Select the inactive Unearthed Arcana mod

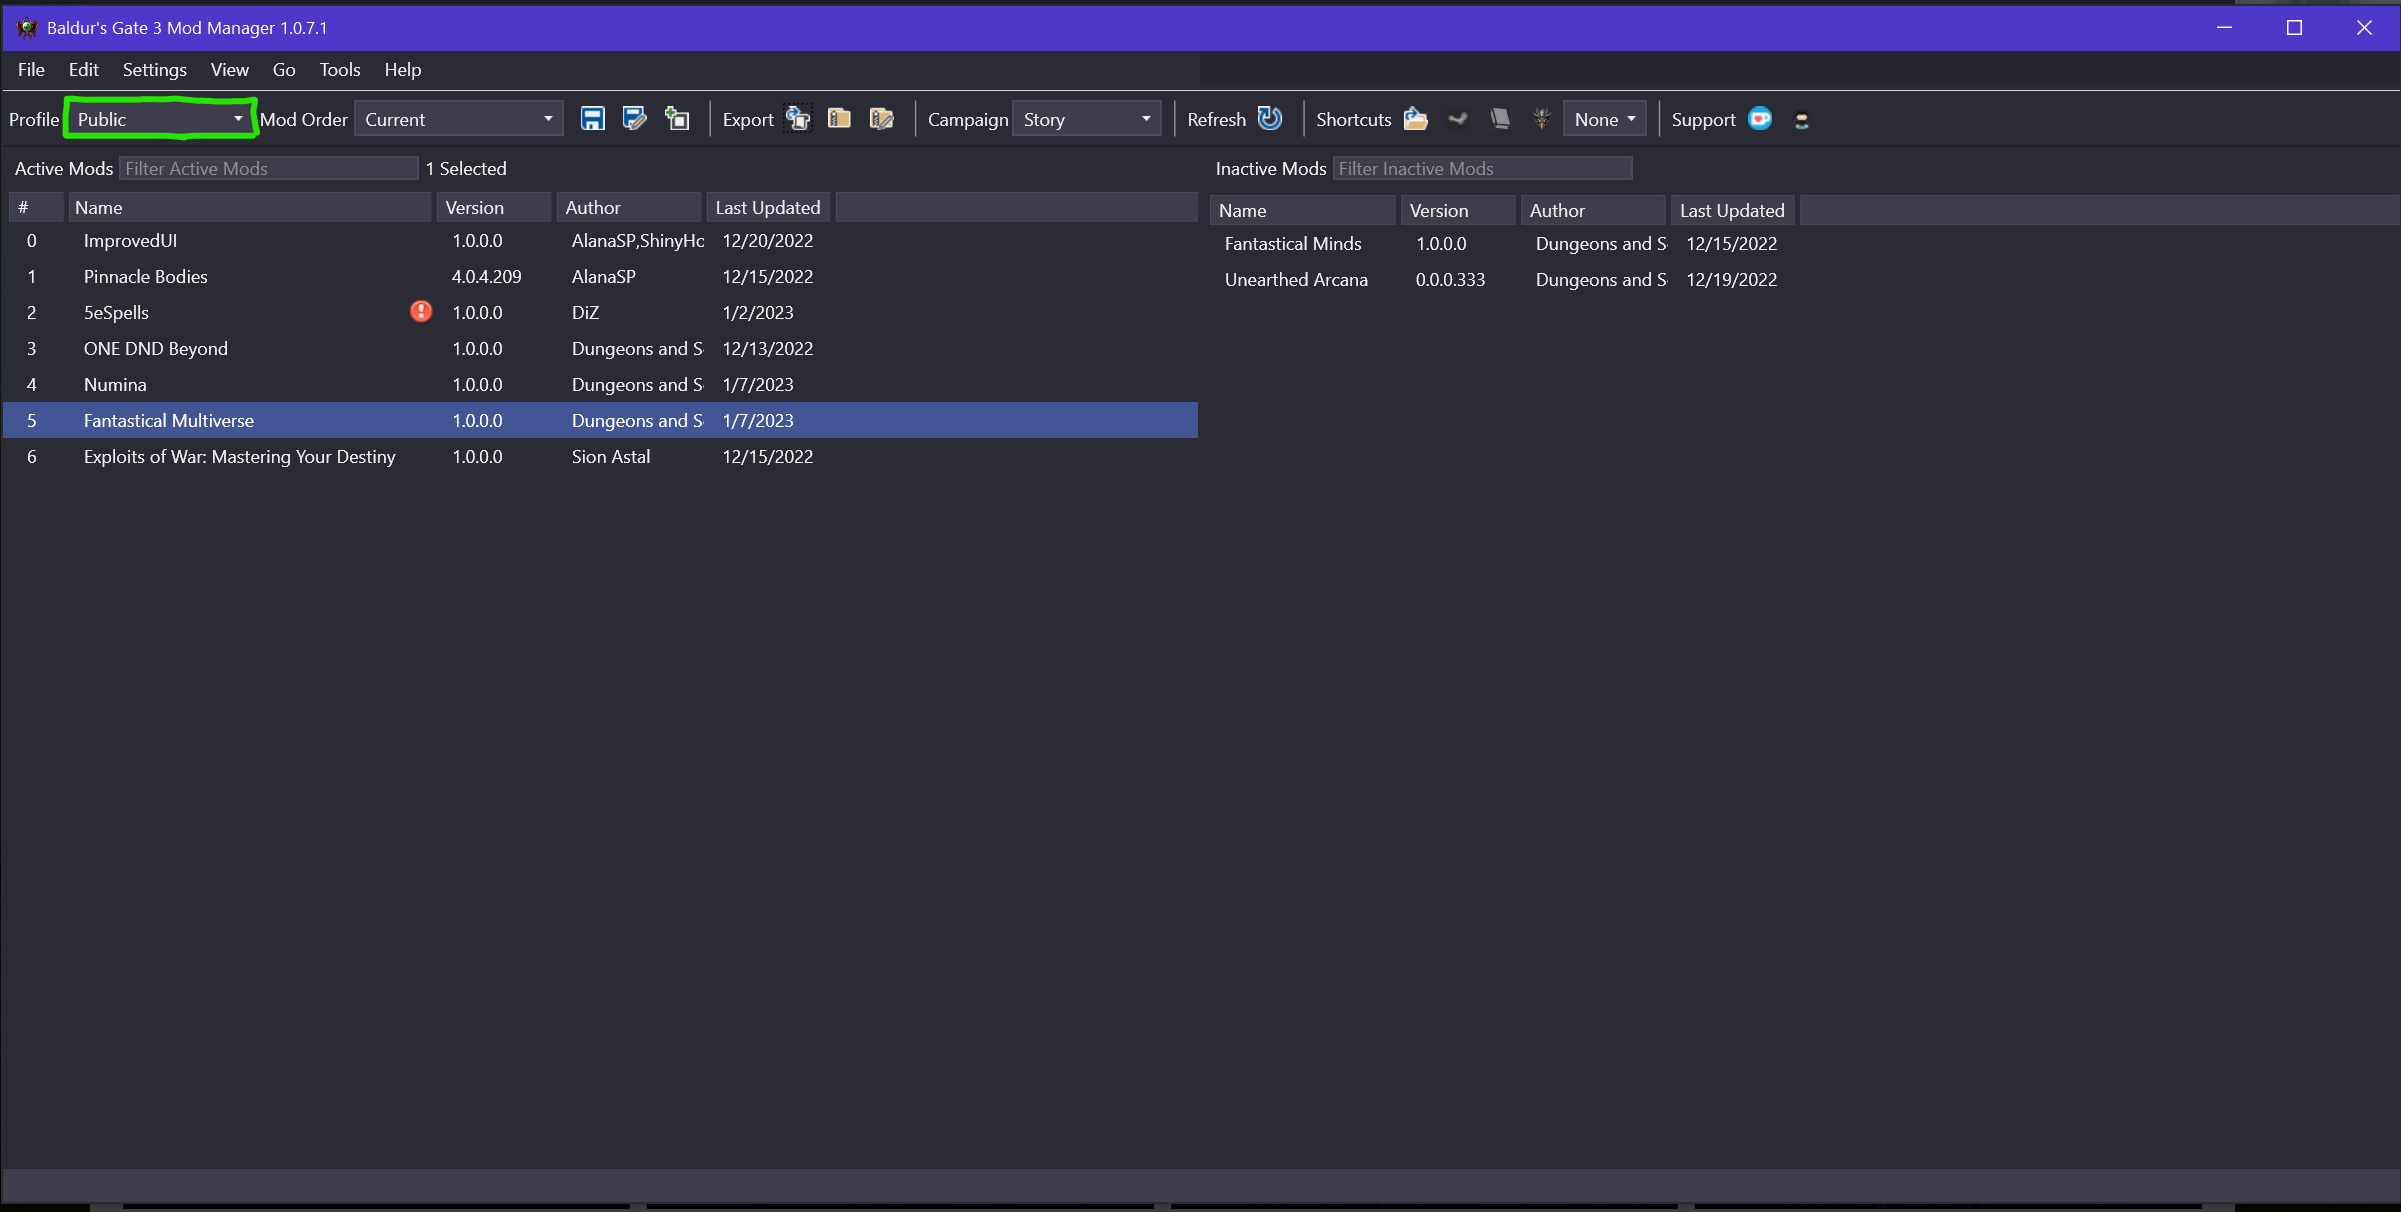point(1804,280)
